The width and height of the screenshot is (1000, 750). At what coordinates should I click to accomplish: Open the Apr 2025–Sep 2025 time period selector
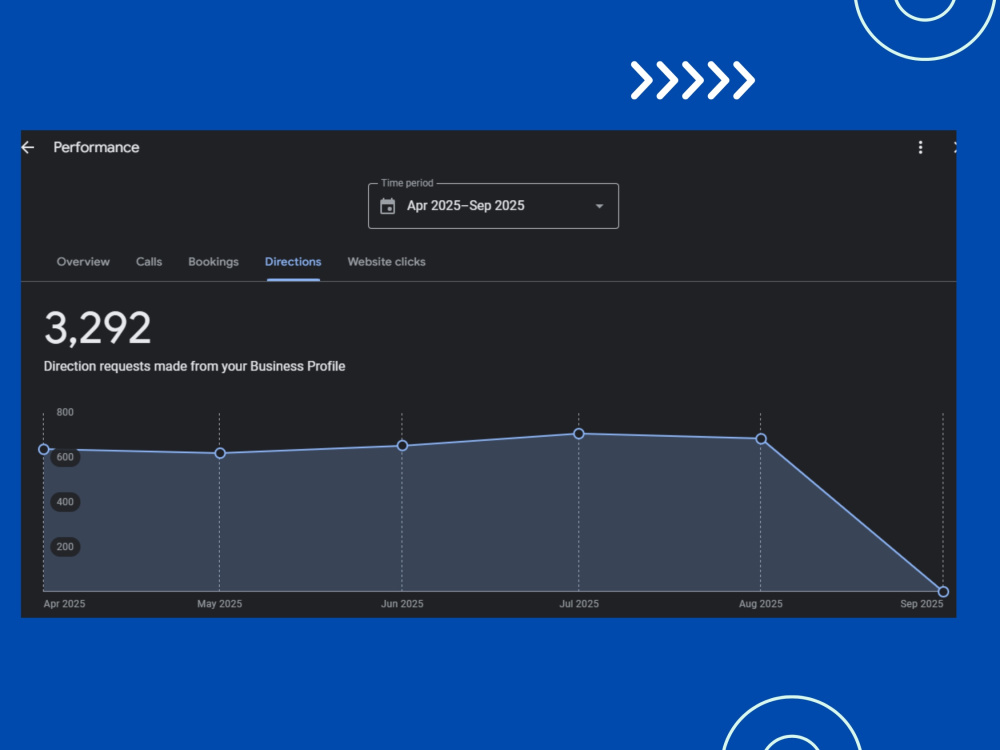click(x=493, y=206)
